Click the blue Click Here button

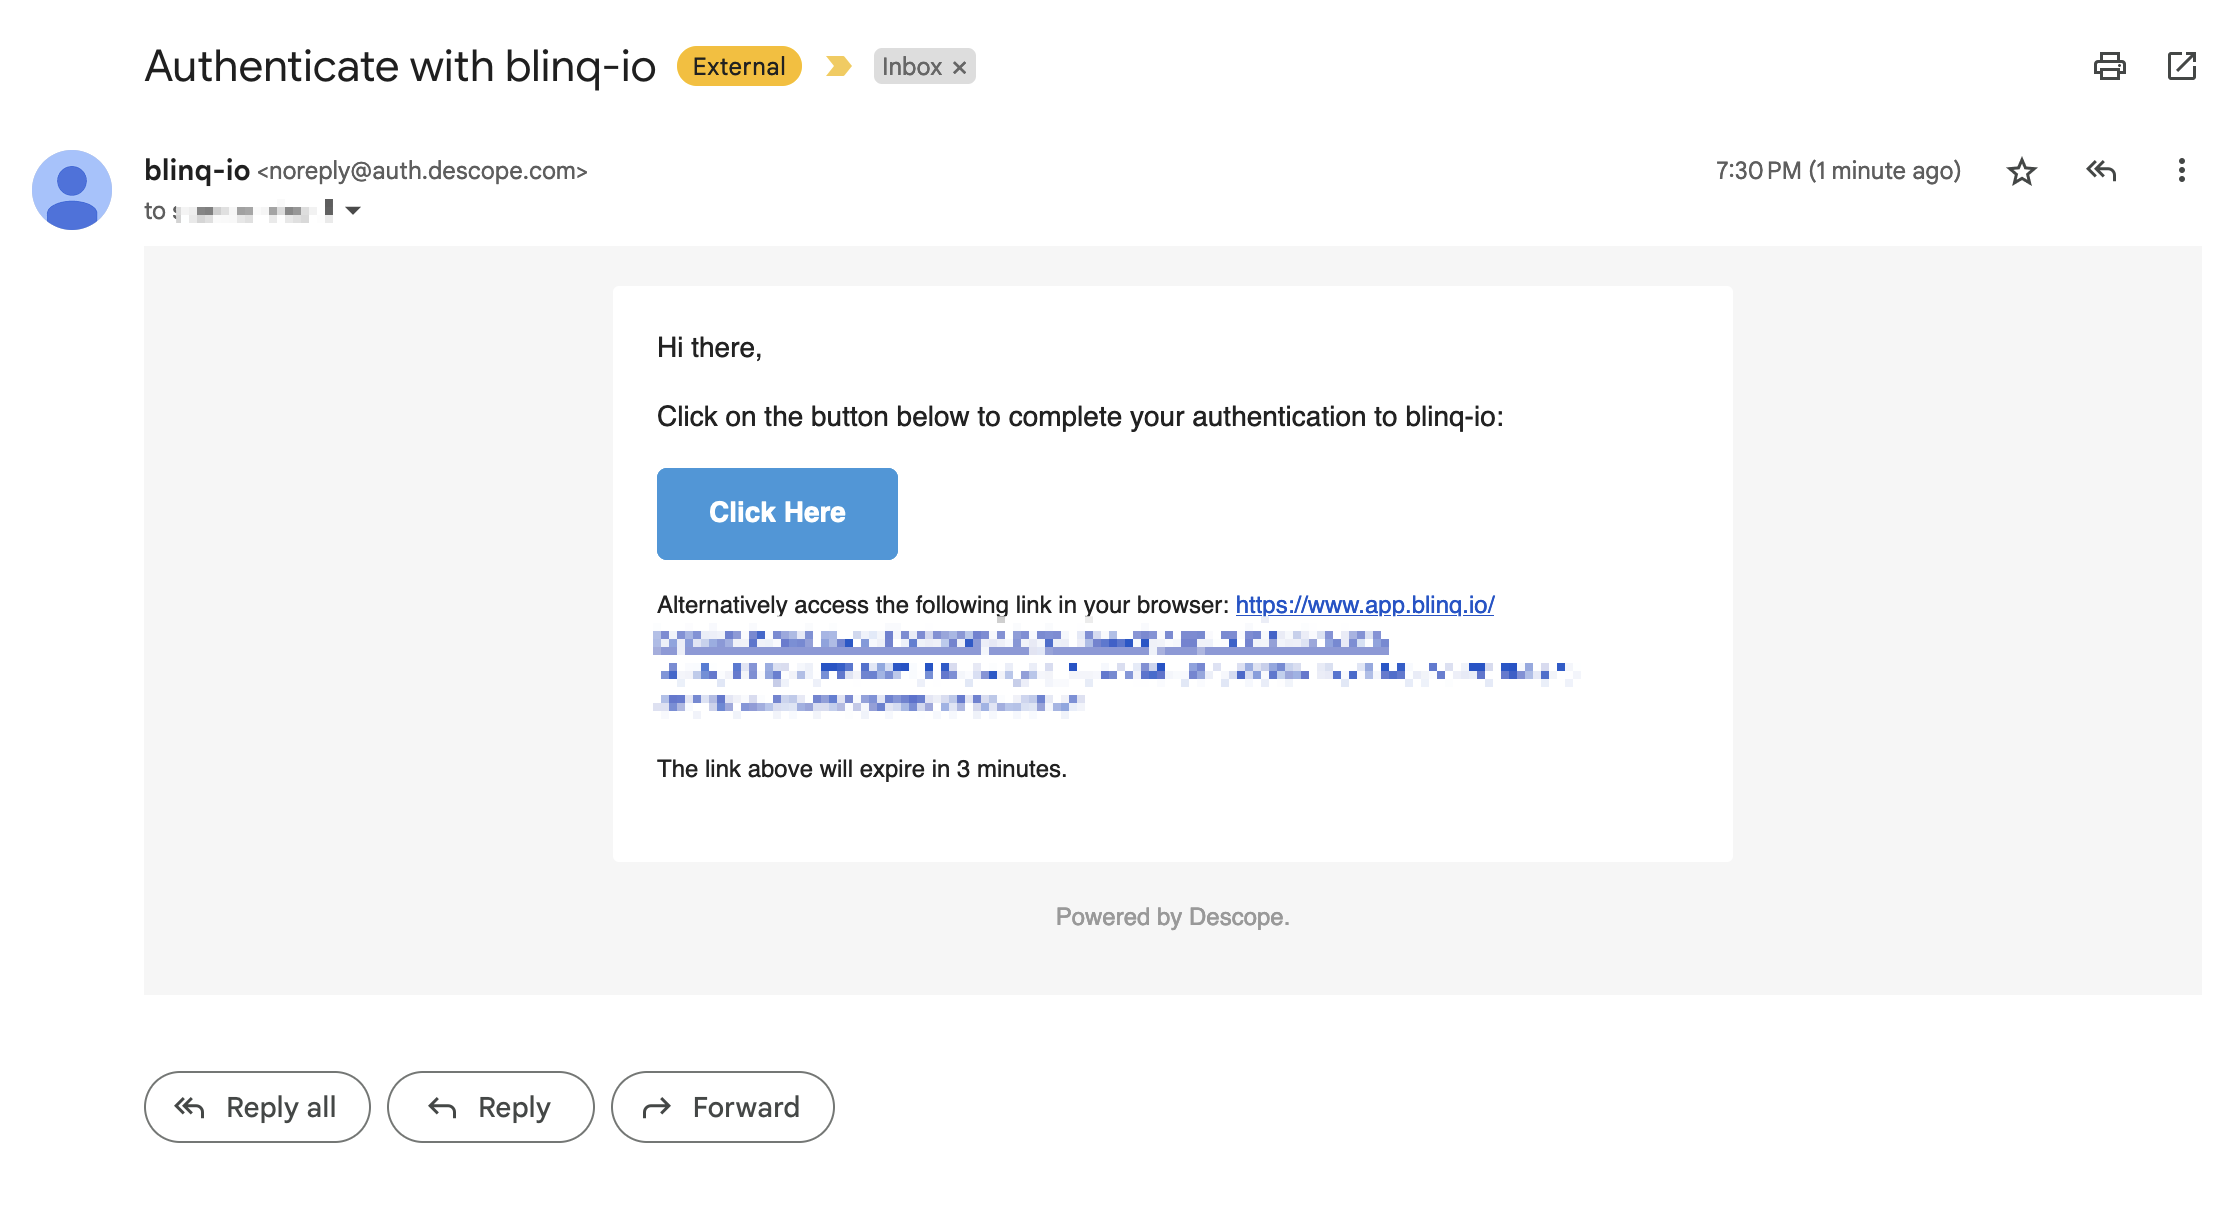pyautogui.click(x=777, y=513)
